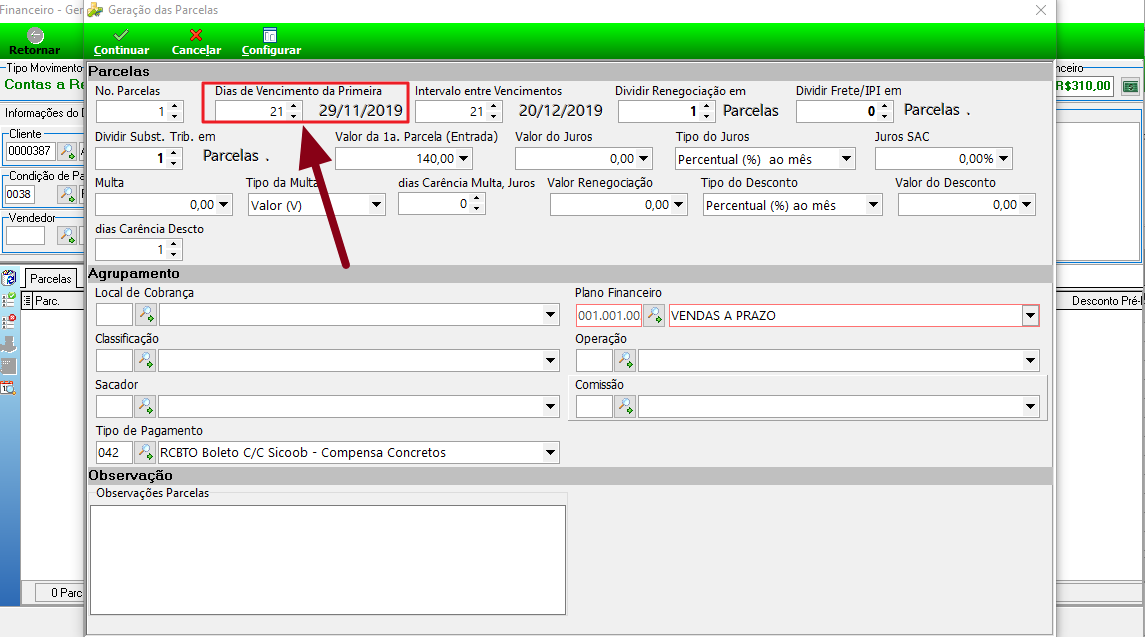1145x637 pixels.
Task: Open the Configurar settings icon
Action: pyautogui.click(x=270, y=34)
